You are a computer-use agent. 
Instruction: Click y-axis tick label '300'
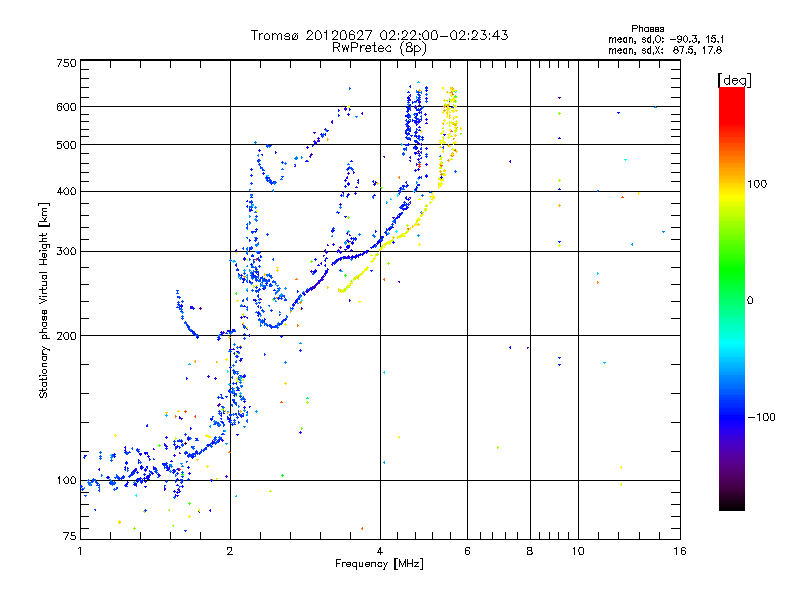click(x=66, y=251)
